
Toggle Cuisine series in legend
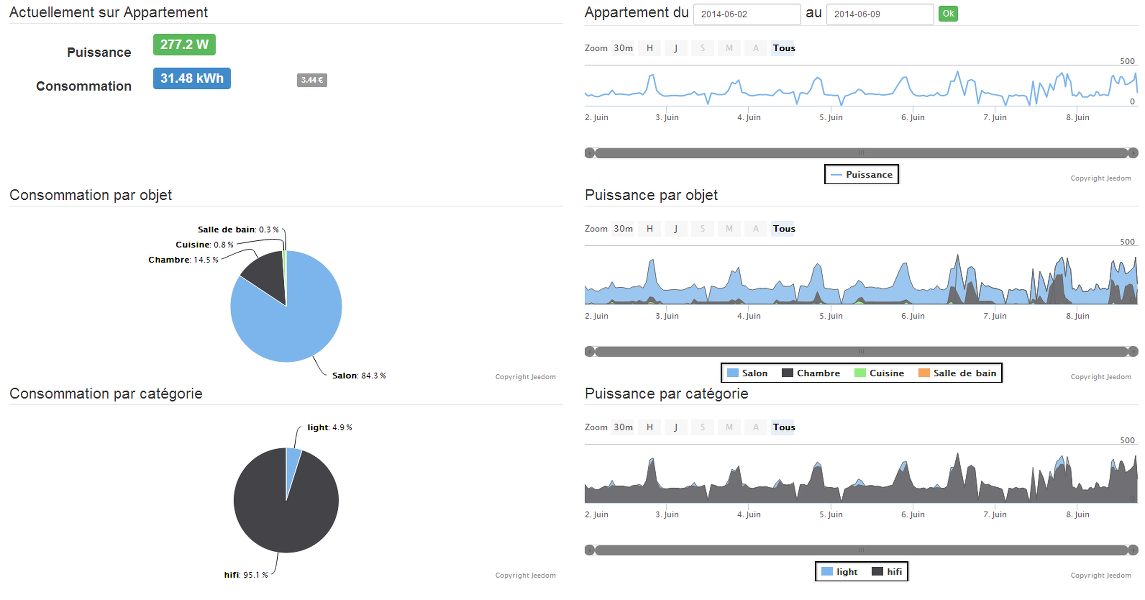pyautogui.click(x=879, y=373)
